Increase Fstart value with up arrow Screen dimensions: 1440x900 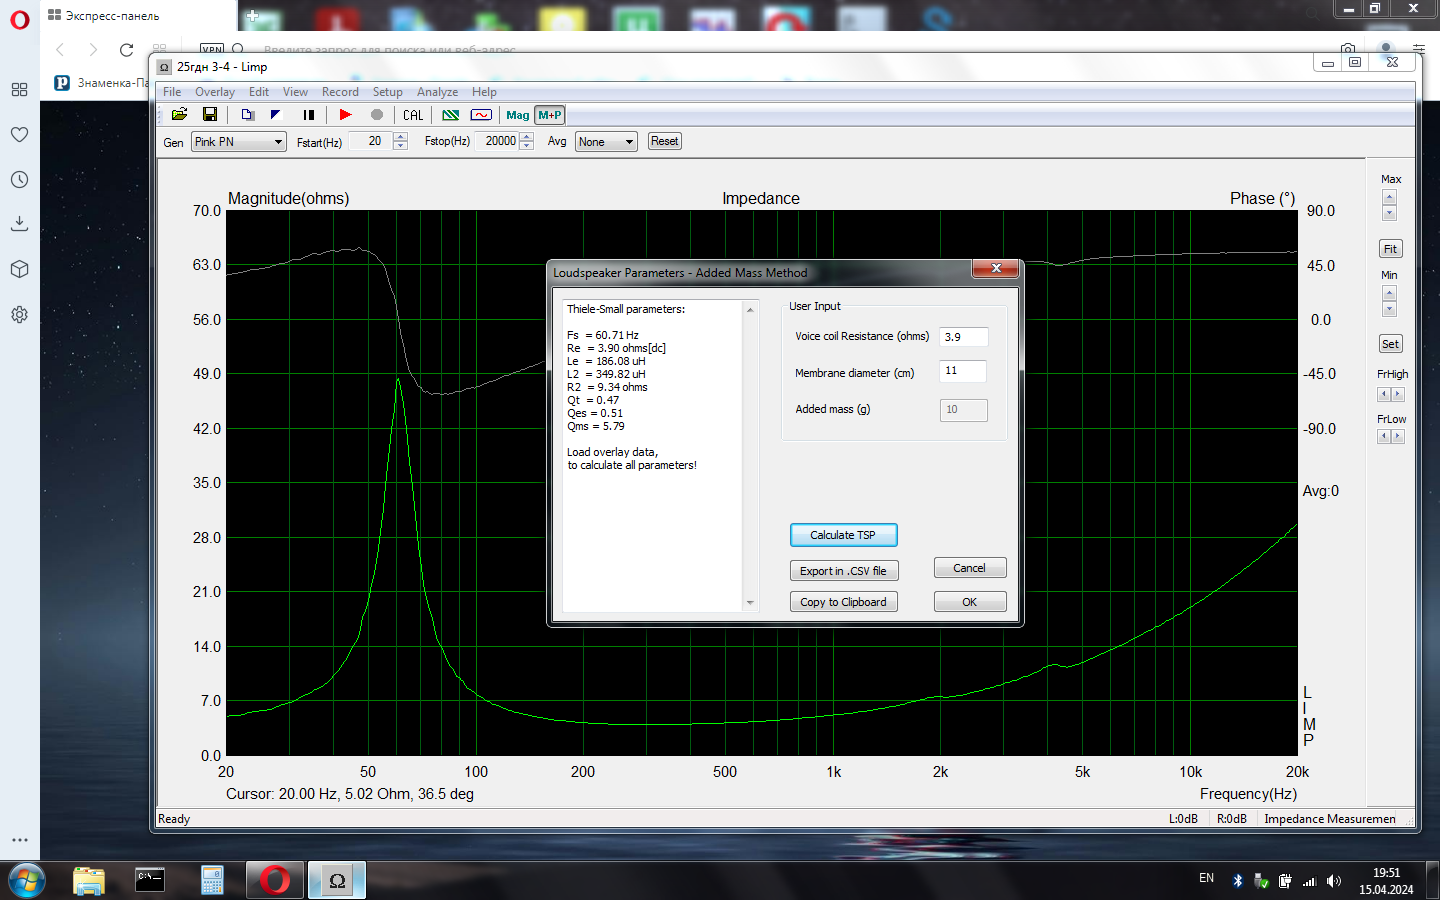pos(400,137)
